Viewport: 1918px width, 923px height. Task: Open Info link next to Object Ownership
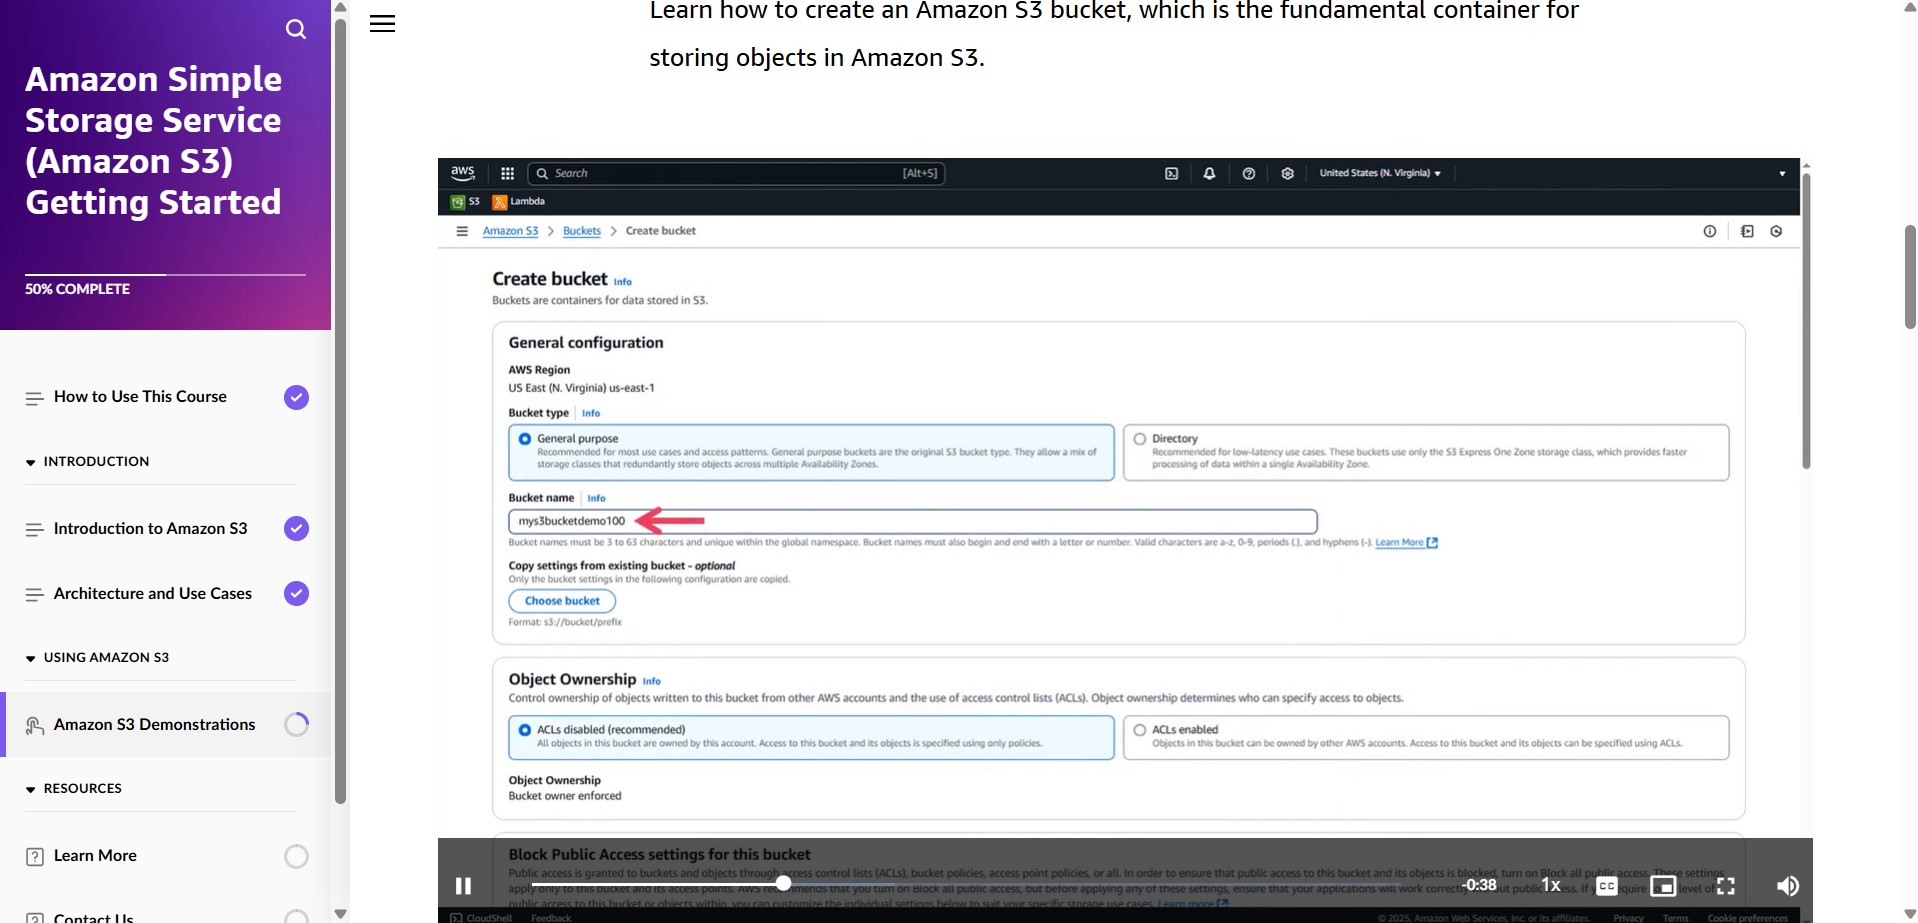pos(651,681)
